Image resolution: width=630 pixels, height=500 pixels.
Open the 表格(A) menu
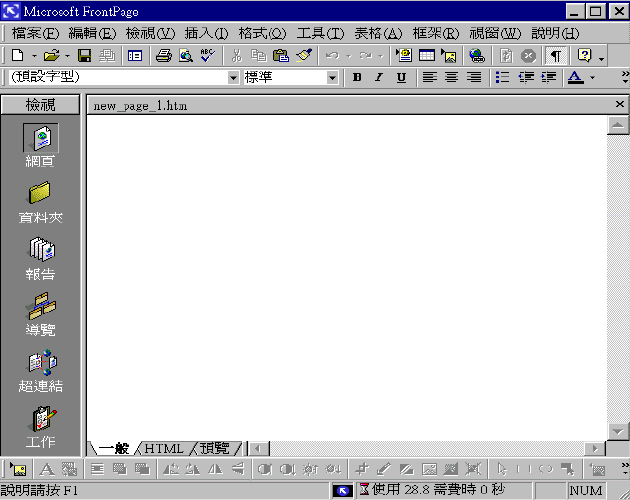pyautogui.click(x=378, y=33)
